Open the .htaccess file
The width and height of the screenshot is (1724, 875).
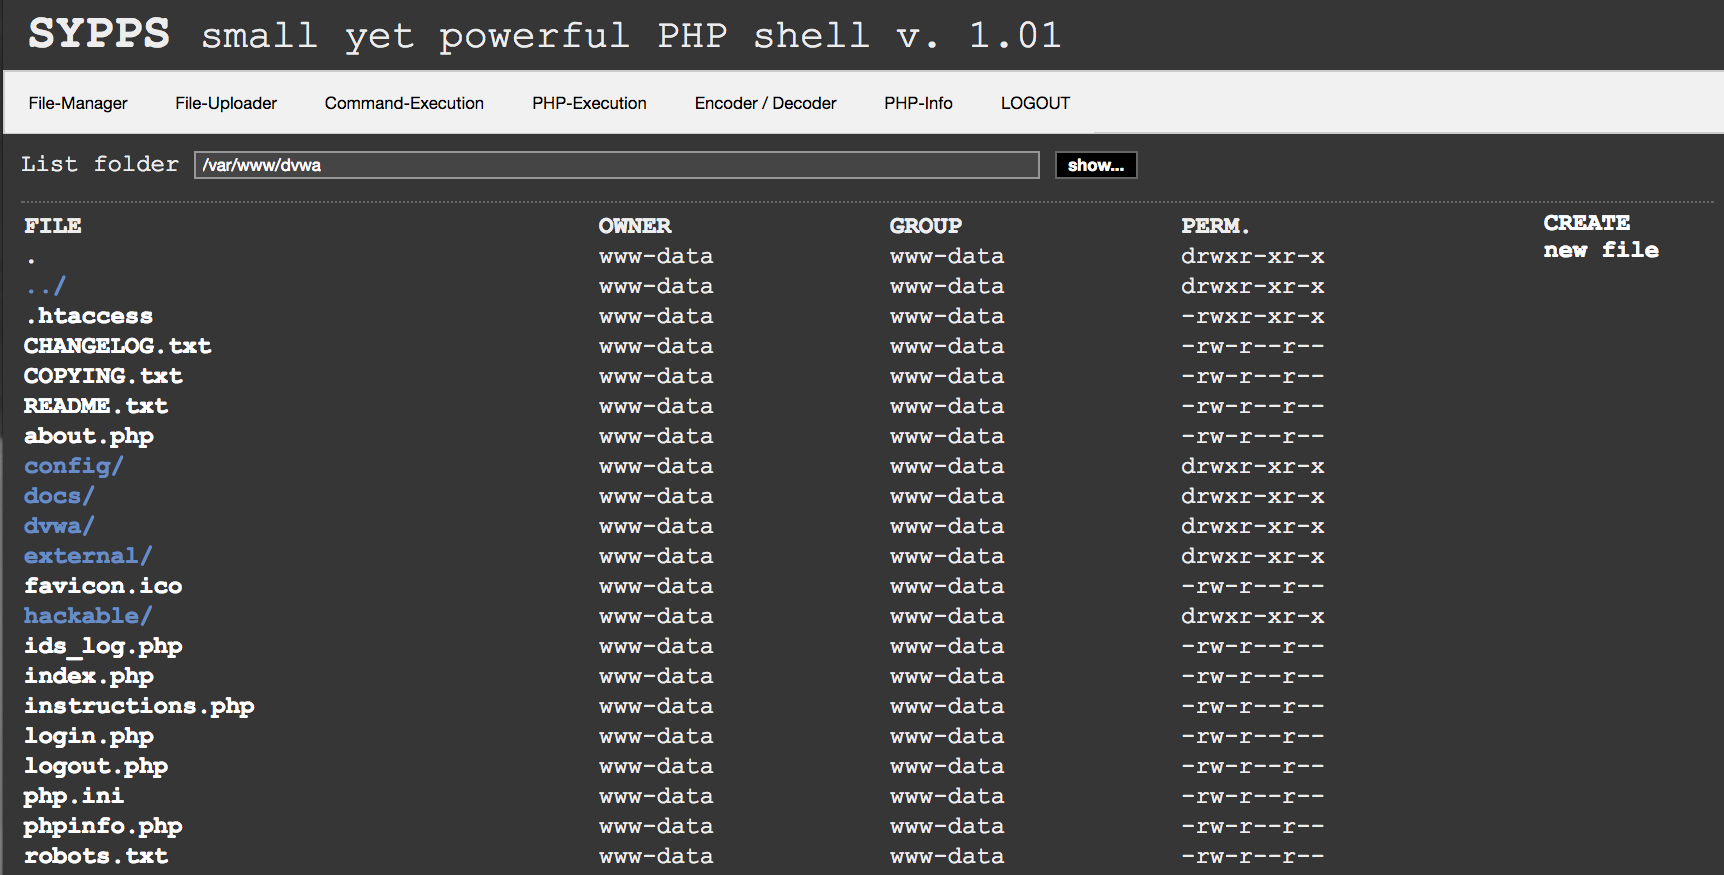[x=89, y=316]
